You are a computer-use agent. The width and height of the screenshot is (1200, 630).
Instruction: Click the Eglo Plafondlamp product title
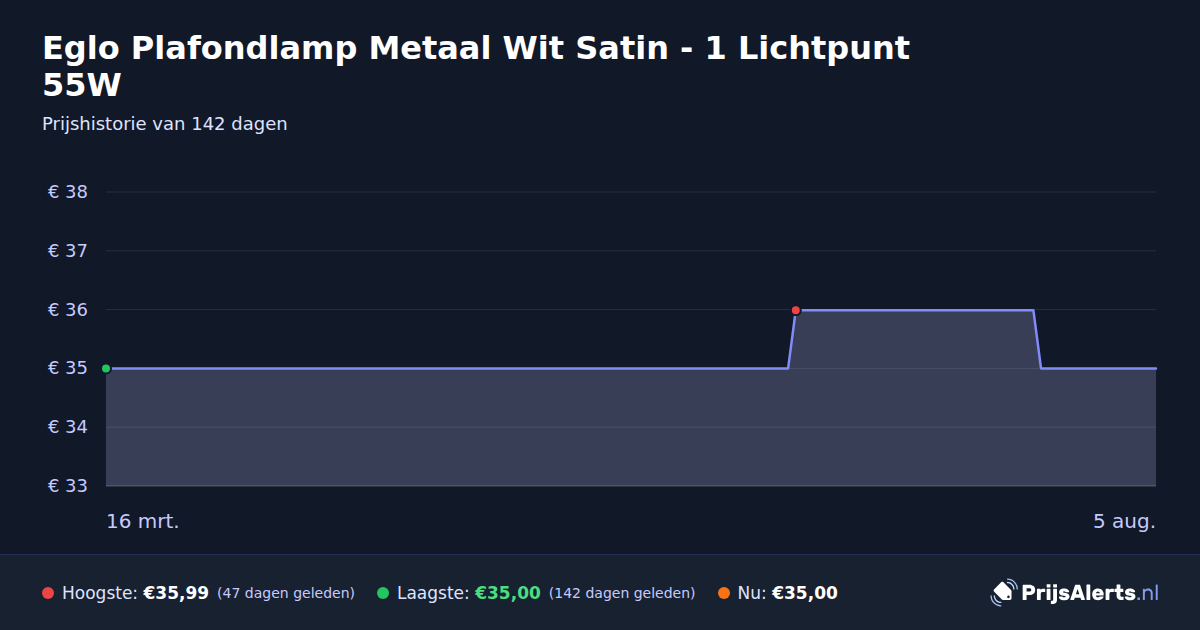click(476, 66)
